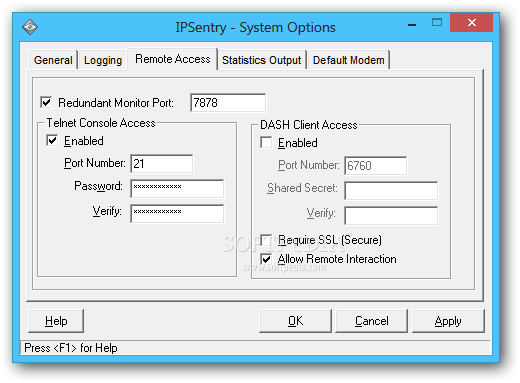The image size is (520, 383).
Task: Switch to the General tab
Action: pyautogui.click(x=53, y=60)
